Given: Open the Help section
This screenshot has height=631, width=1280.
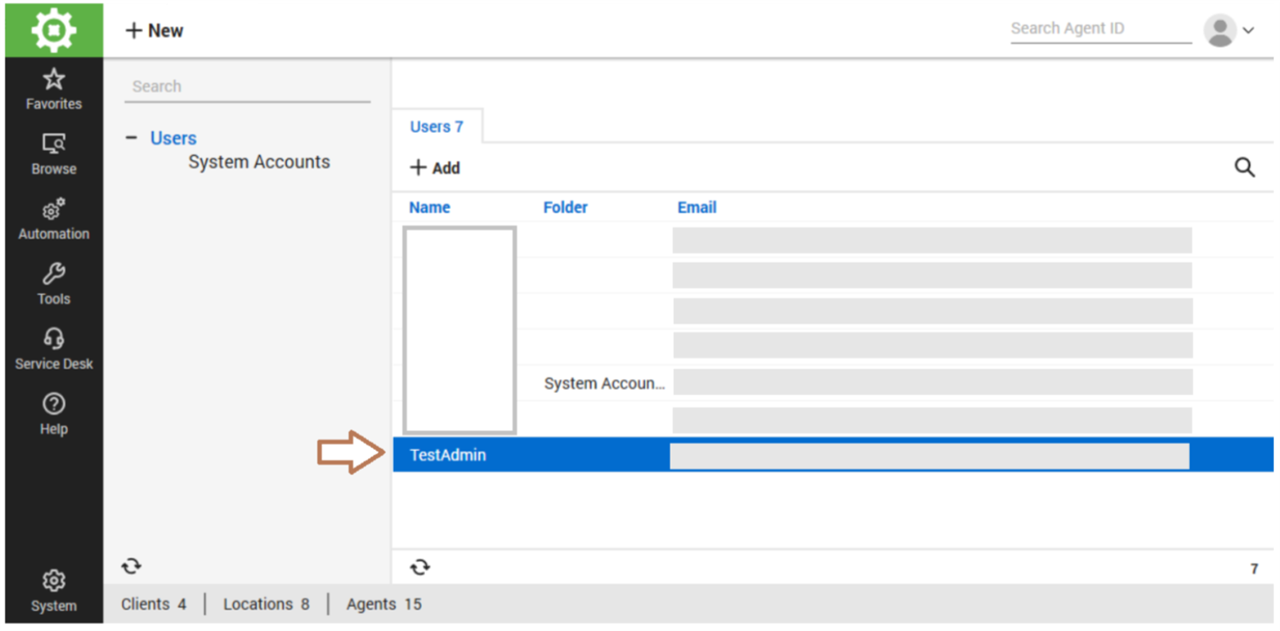Looking at the screenshot, I should (x=54, y=414).
